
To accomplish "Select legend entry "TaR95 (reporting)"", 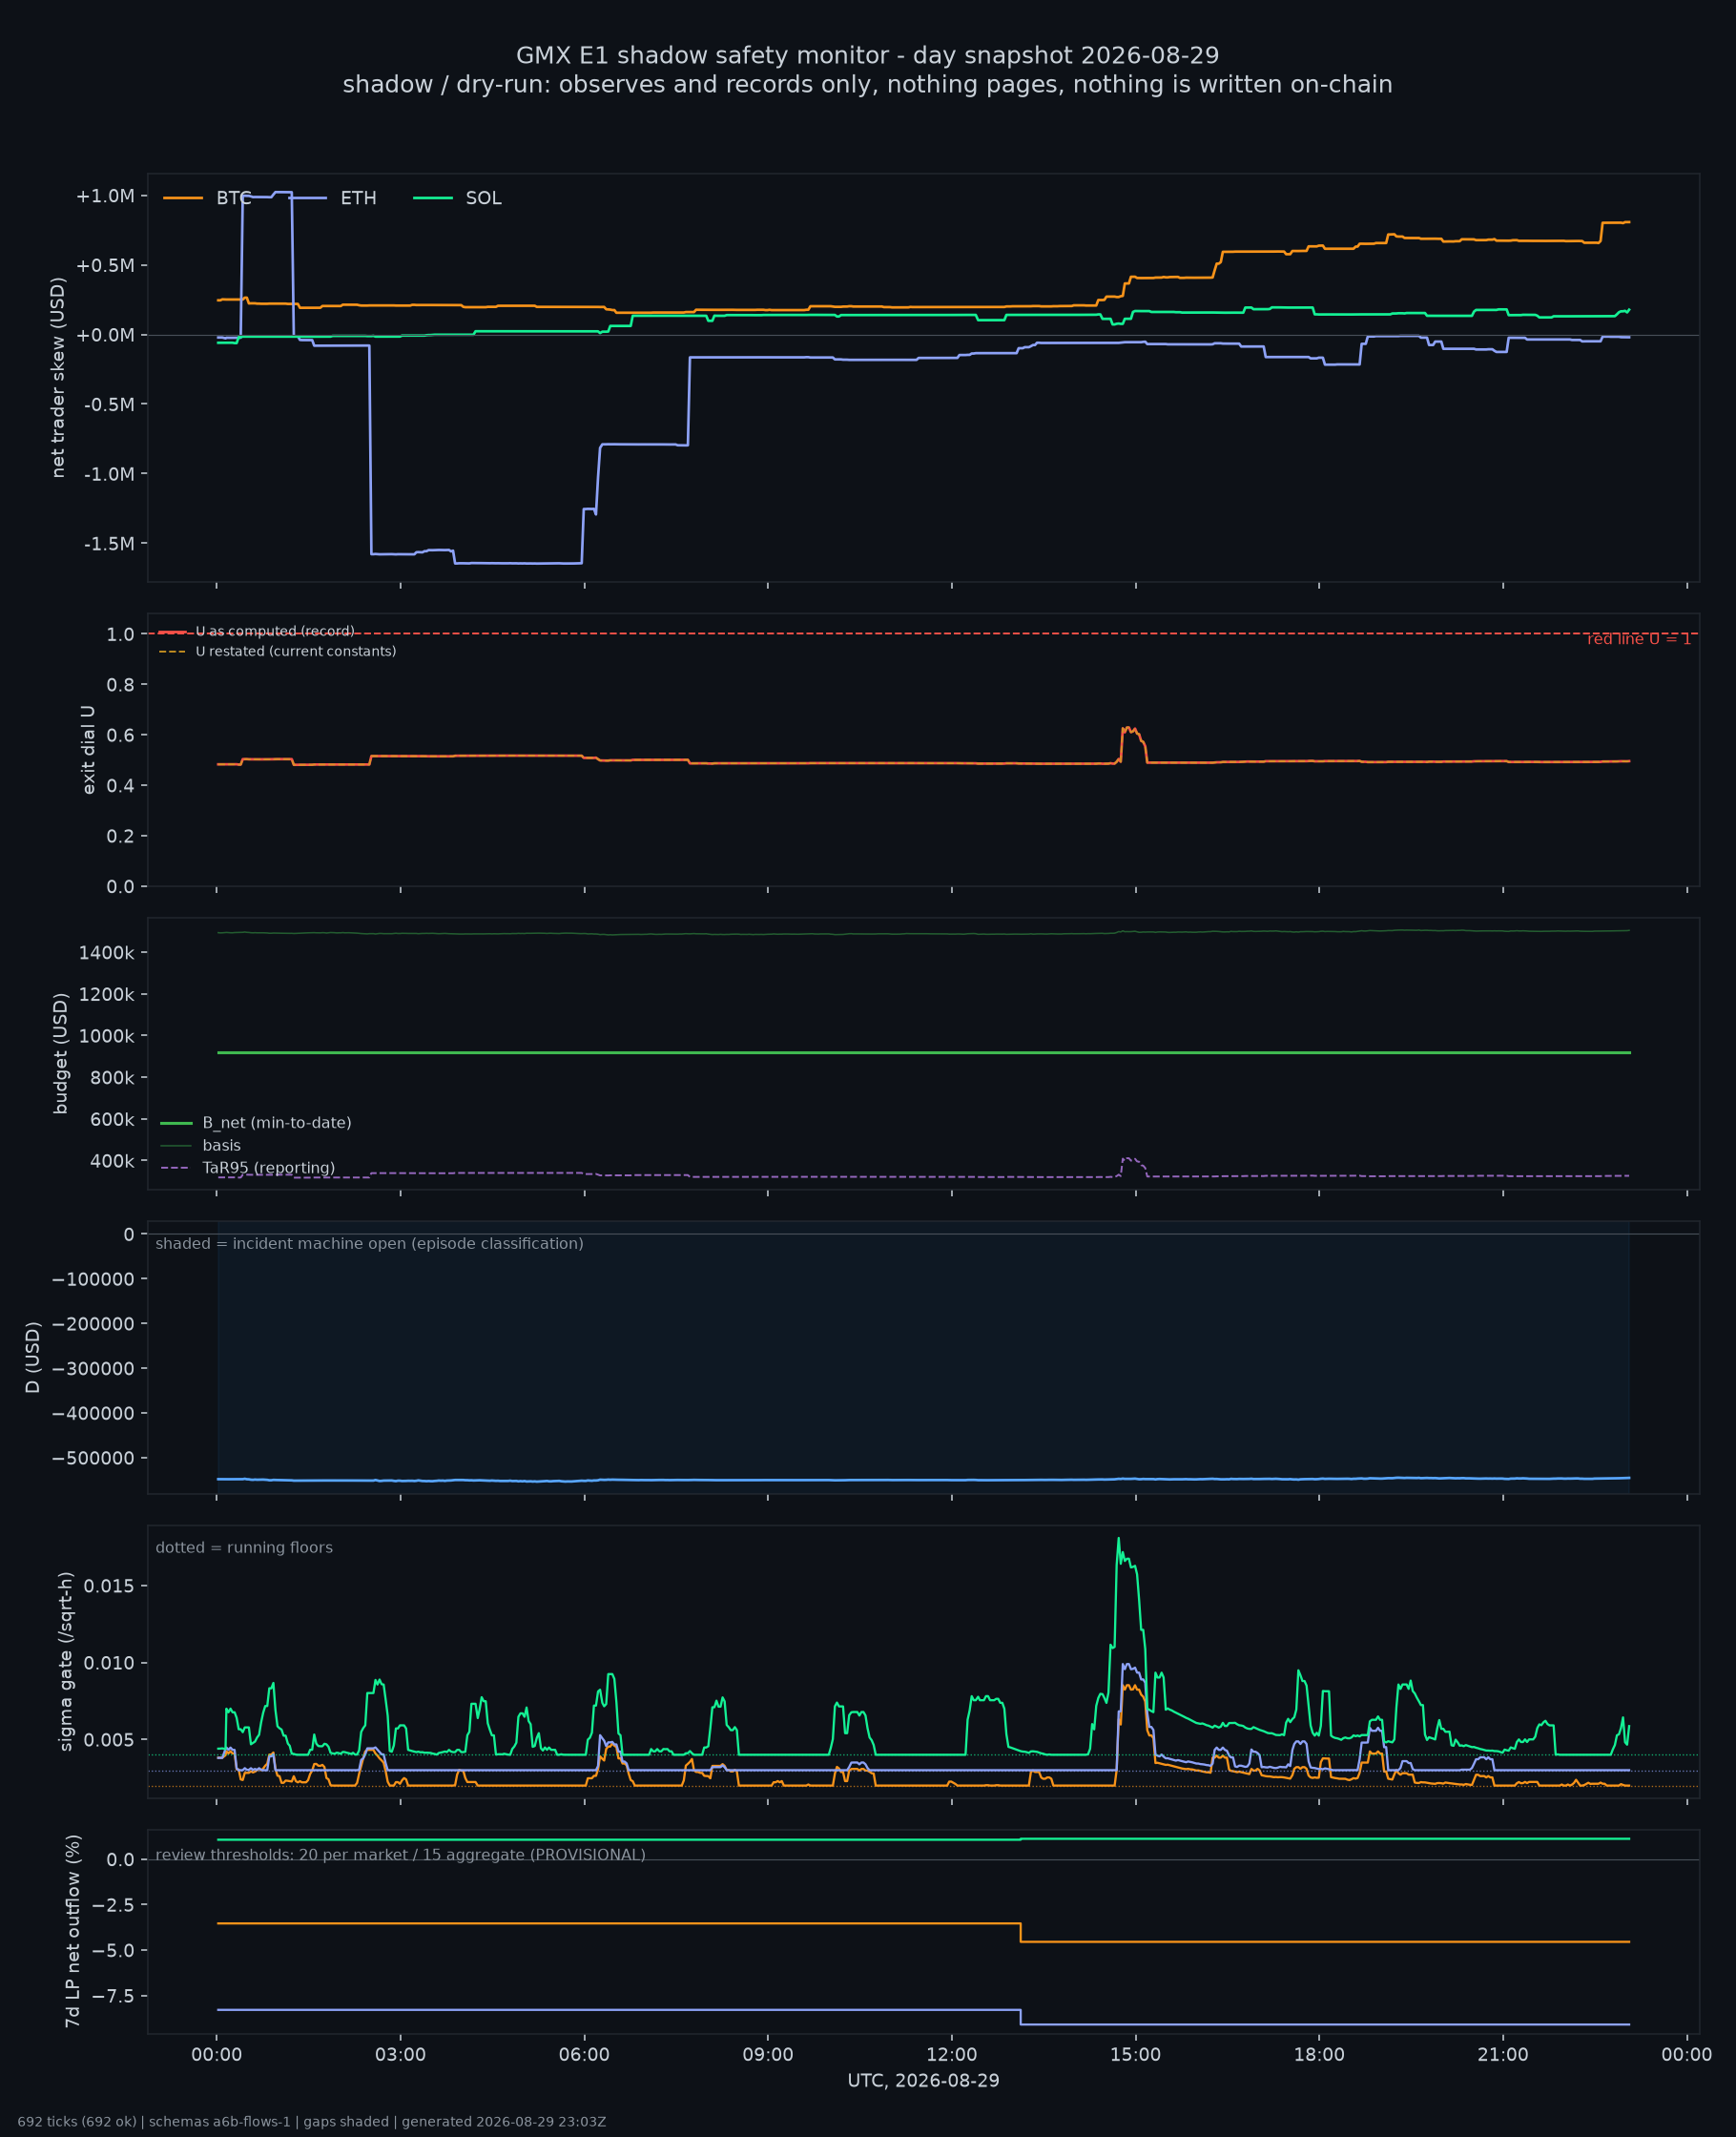I will [248, 1168].
